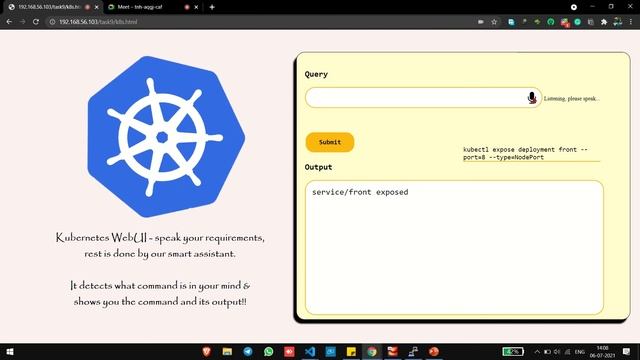Open the Chrome three-dot menu

point(631,22)
